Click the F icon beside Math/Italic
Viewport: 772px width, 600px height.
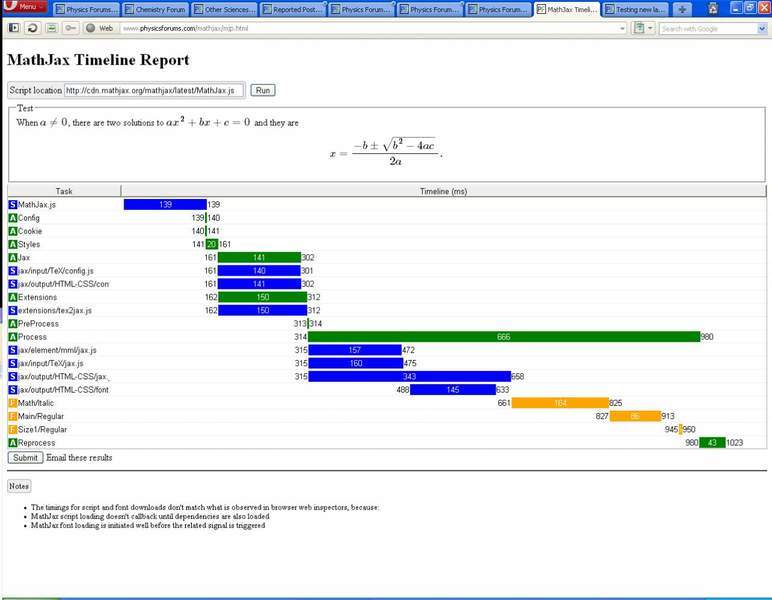[x=13, y=404]
